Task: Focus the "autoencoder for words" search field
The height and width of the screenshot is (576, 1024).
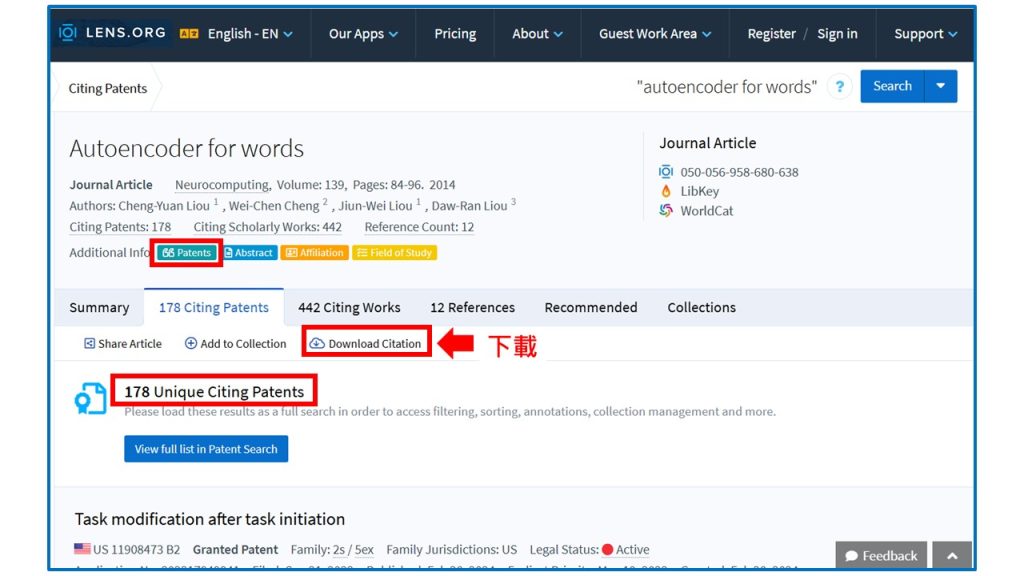Action: (726, 87)
